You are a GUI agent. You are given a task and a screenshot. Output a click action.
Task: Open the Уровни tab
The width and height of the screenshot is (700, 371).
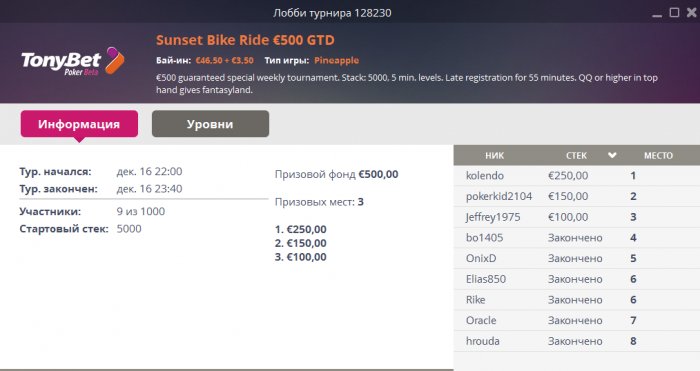coord(210,124)
